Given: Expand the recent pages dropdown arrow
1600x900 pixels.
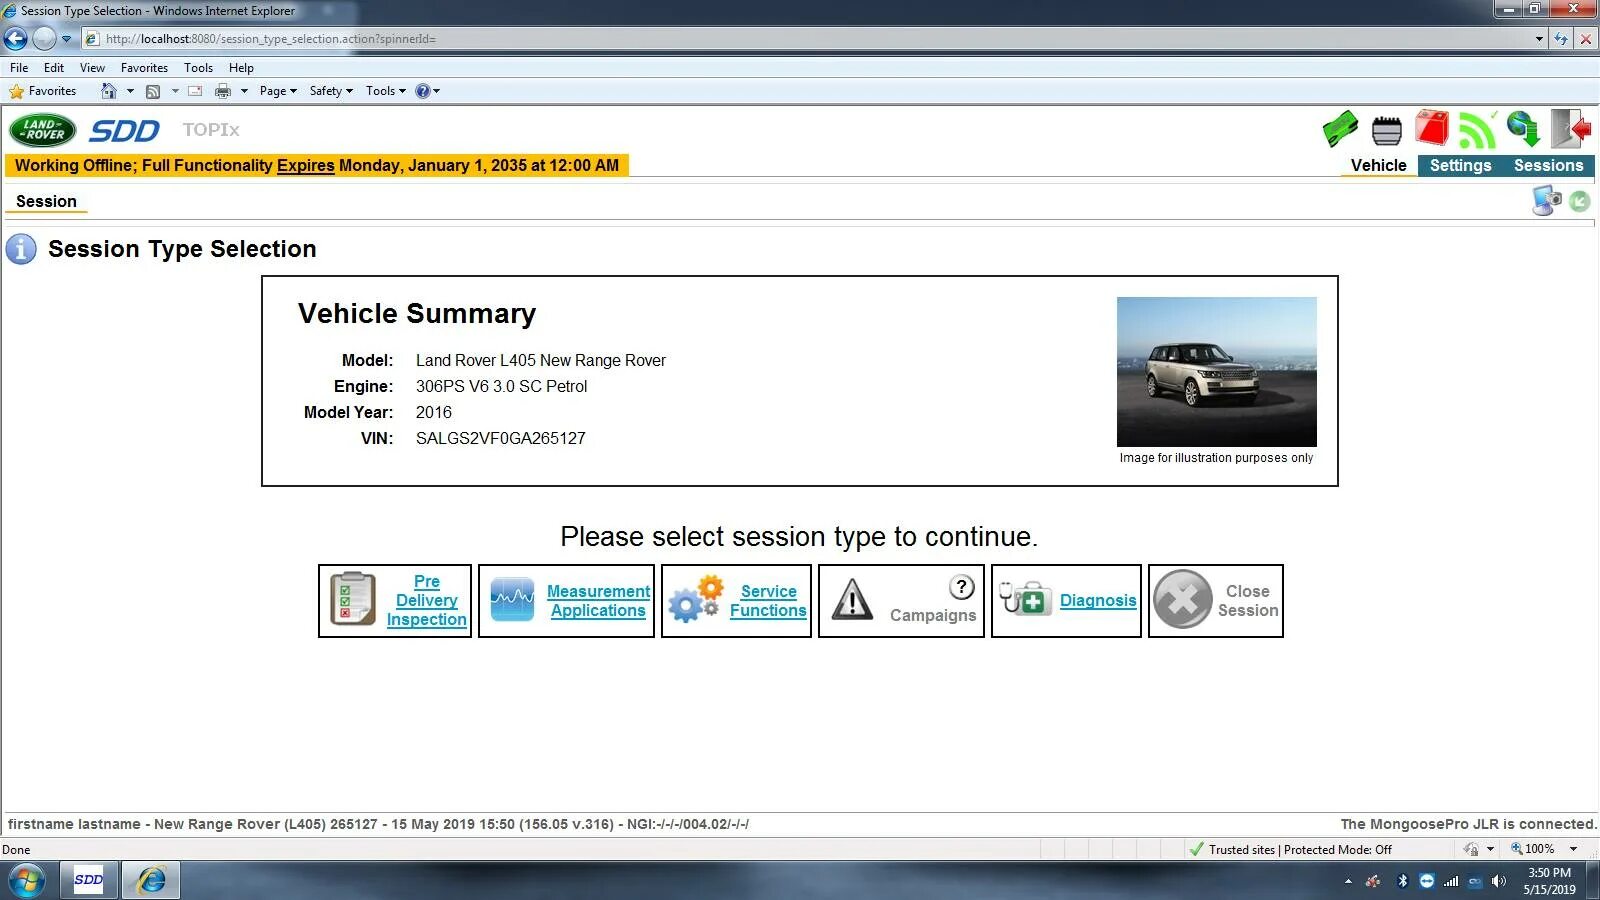Looking at the screenshot, I should [66, 39].
